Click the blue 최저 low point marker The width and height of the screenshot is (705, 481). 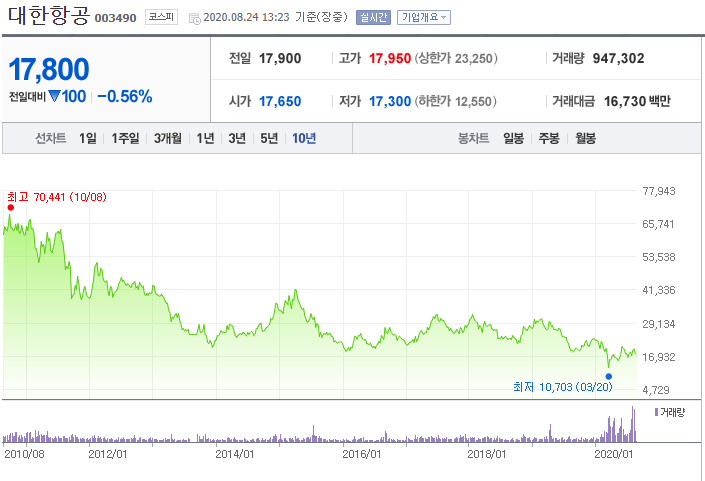click(608, 376)
